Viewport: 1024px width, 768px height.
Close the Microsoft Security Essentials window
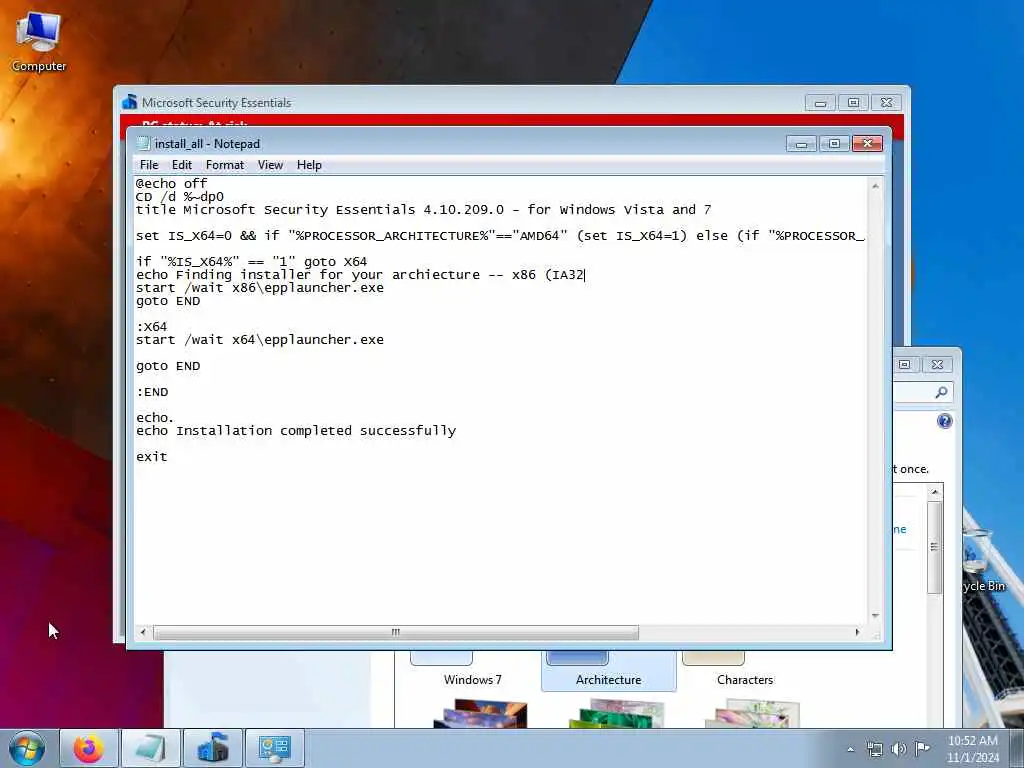(x=886, y=103)
